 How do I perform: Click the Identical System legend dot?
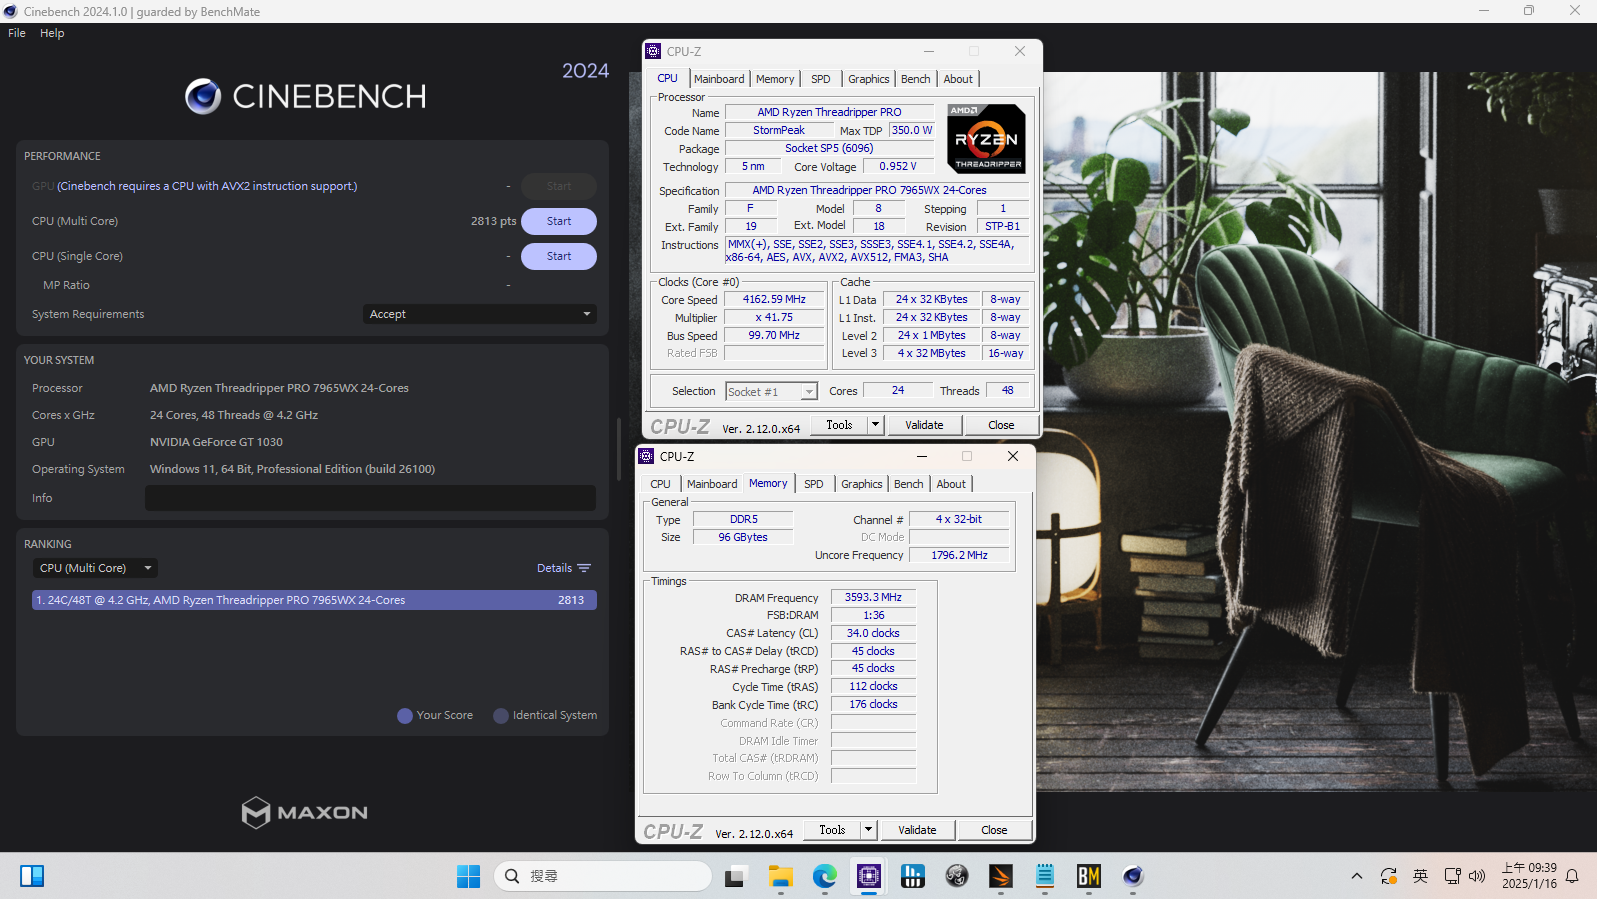[x=501, y=716]
